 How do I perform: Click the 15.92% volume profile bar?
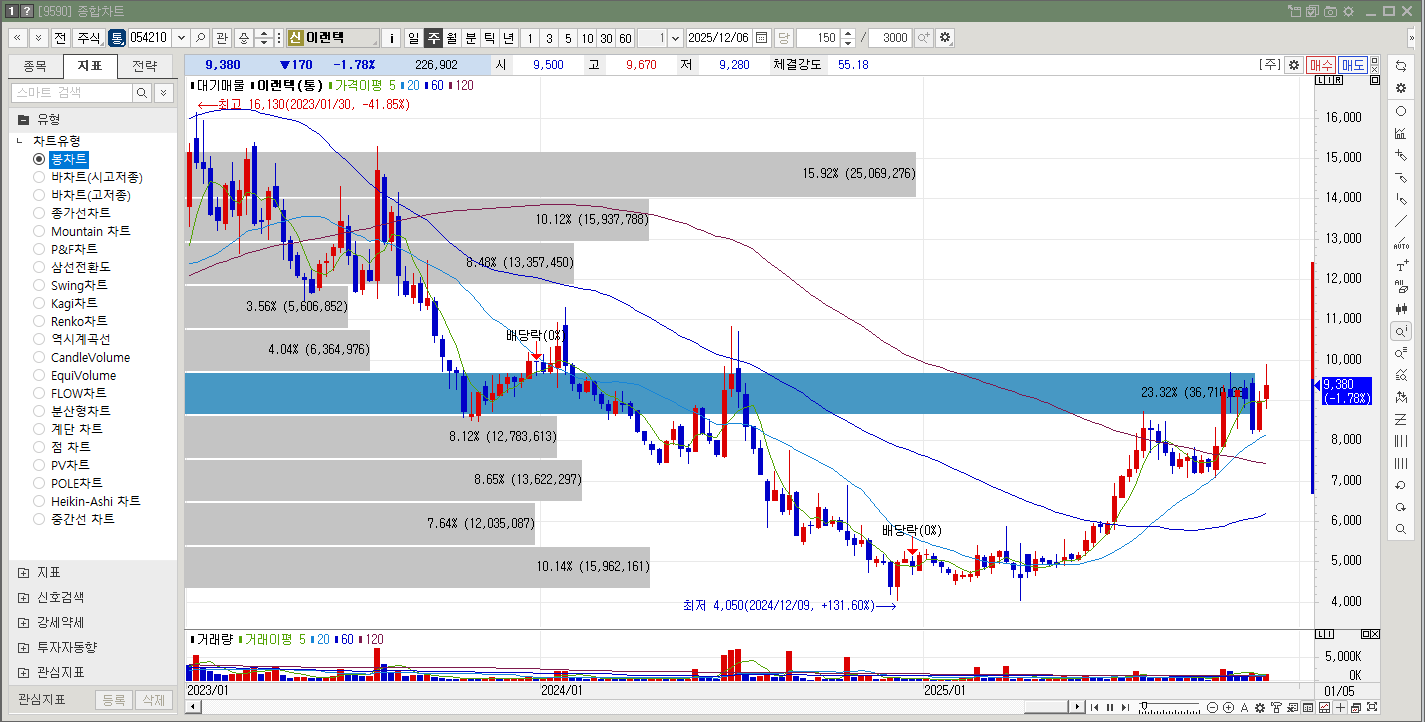pyautogui.click(x=551, y=174)
